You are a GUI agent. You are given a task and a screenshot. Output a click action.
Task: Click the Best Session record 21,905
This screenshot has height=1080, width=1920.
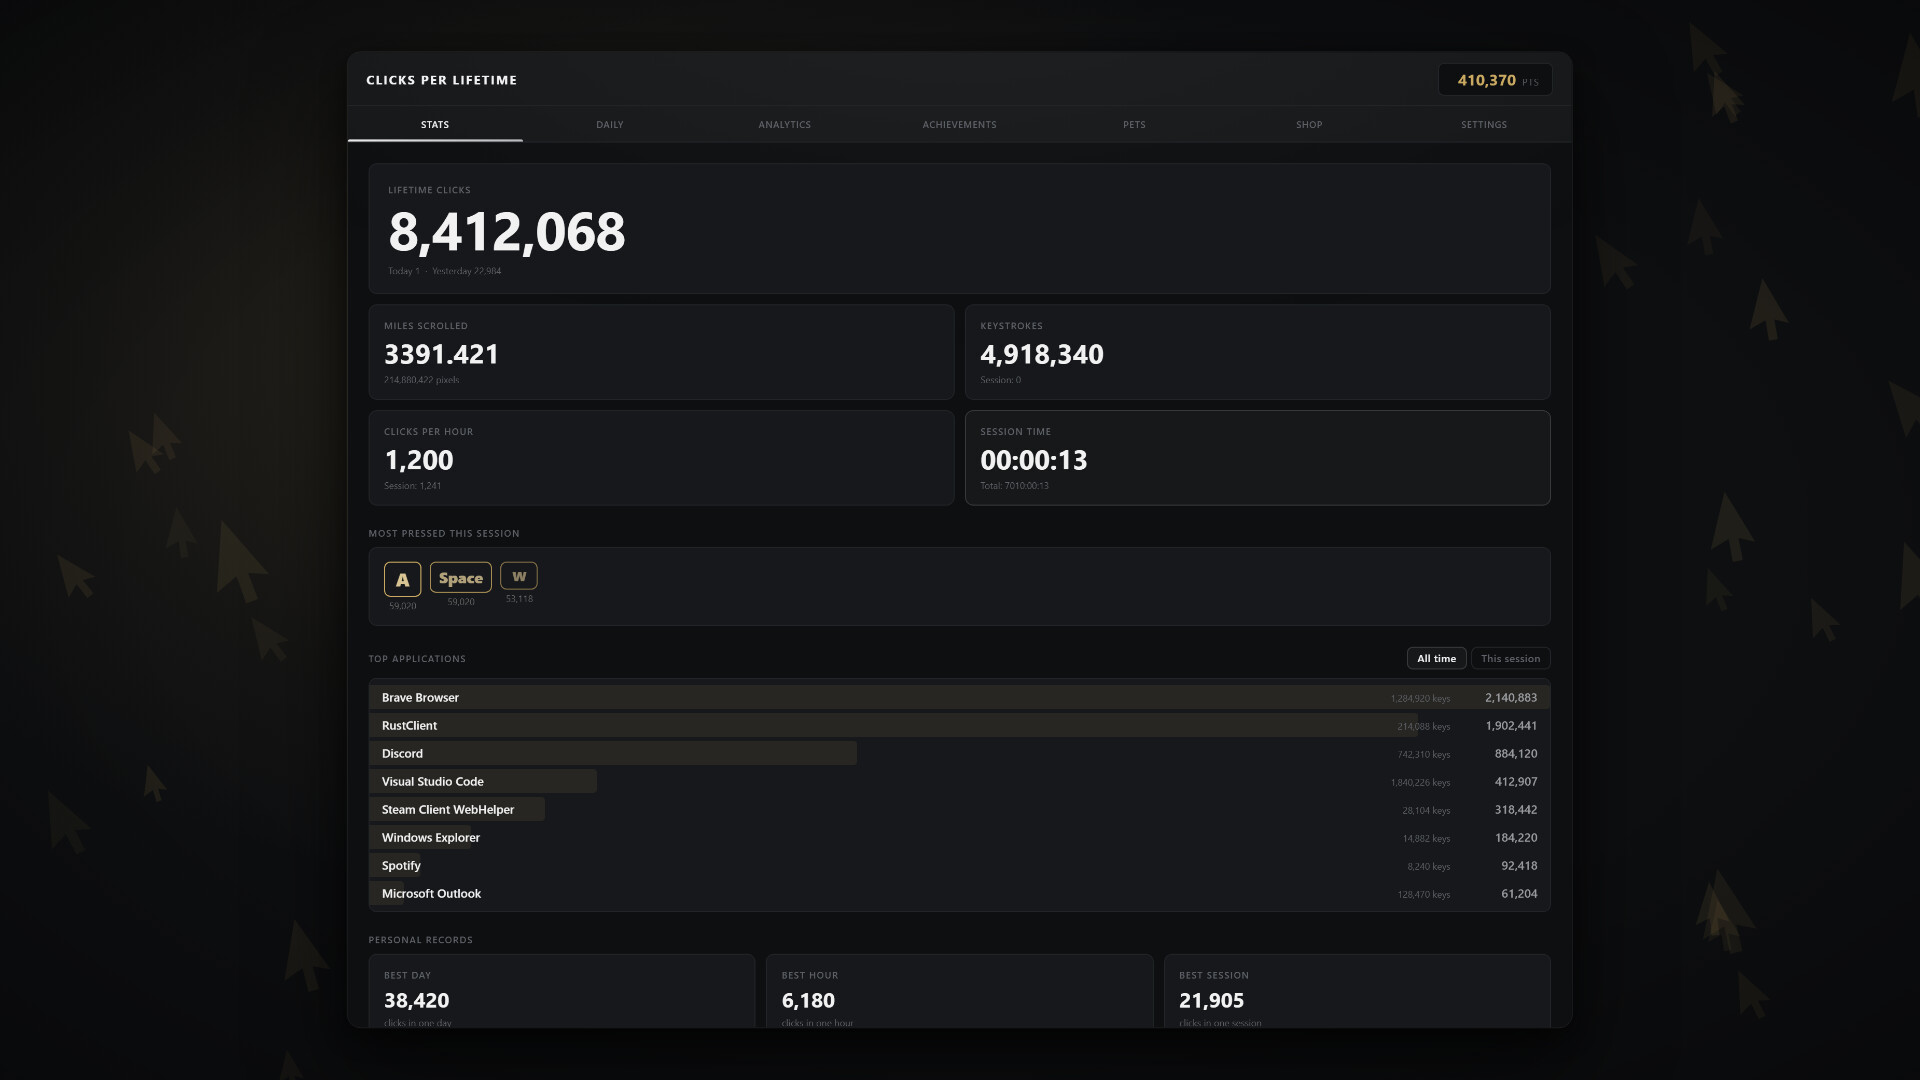[1211, 1000]
